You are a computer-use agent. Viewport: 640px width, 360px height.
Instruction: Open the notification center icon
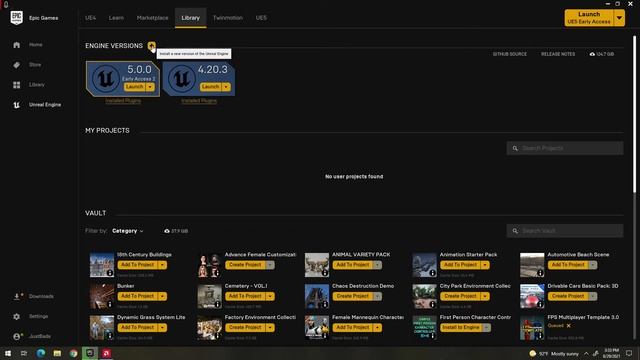point(629,353)
